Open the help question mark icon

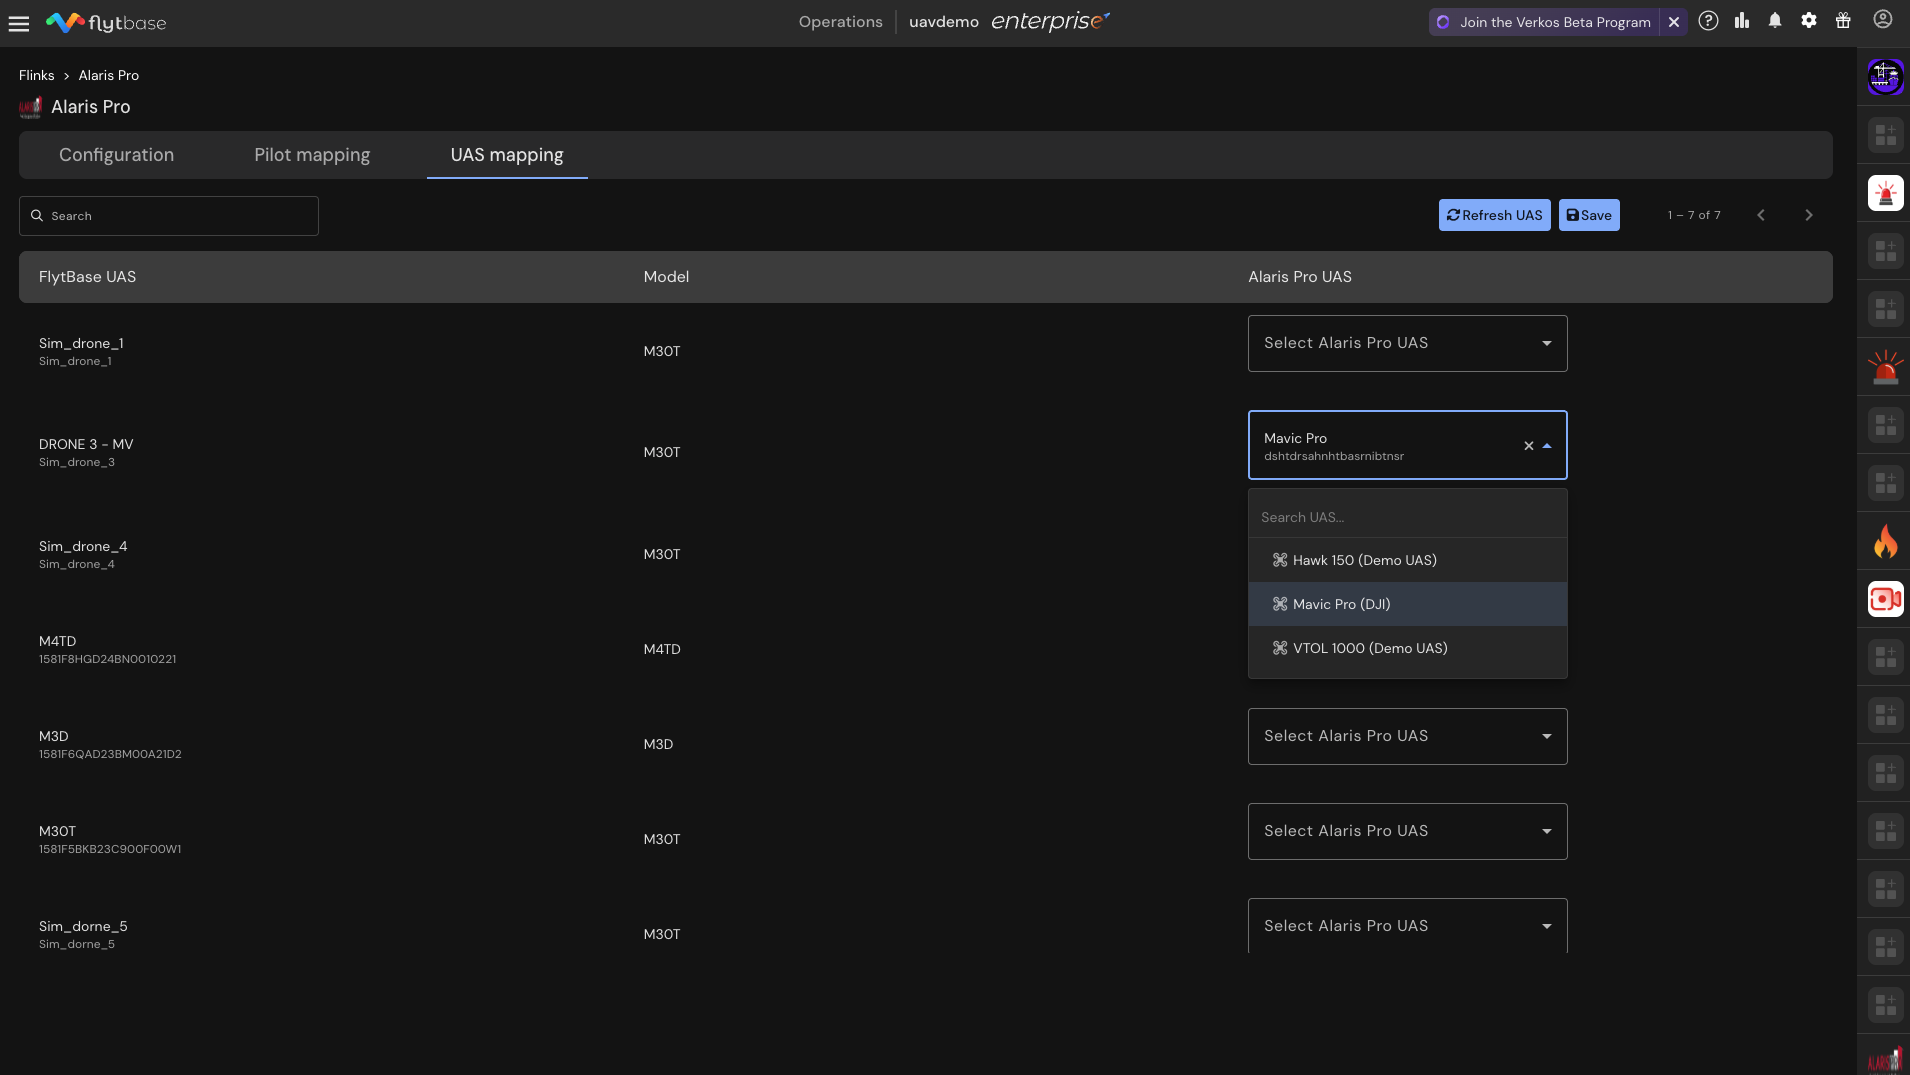(x=1708, y=21)
